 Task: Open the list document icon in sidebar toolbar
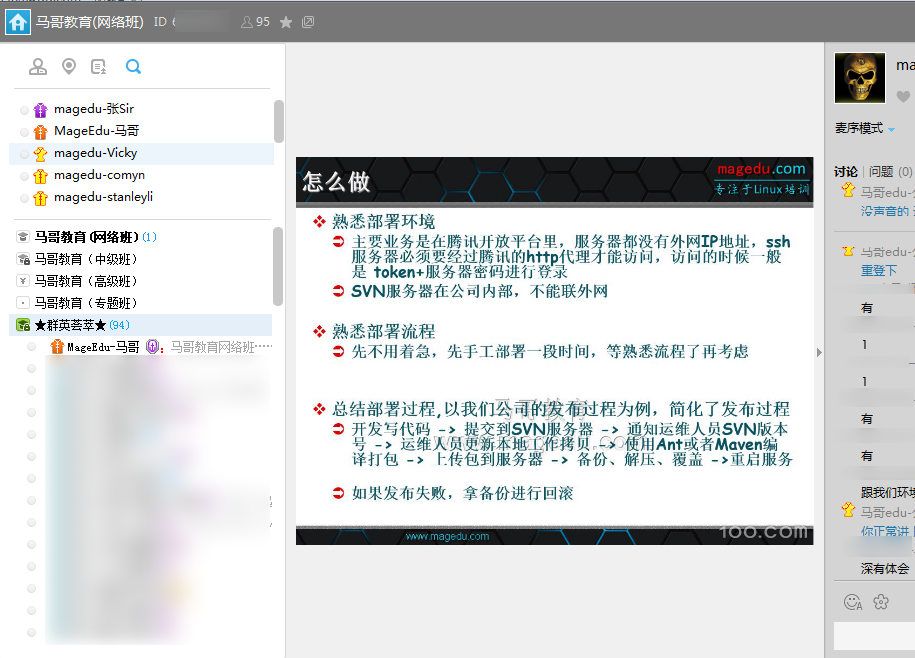click(x=99, y=67)
